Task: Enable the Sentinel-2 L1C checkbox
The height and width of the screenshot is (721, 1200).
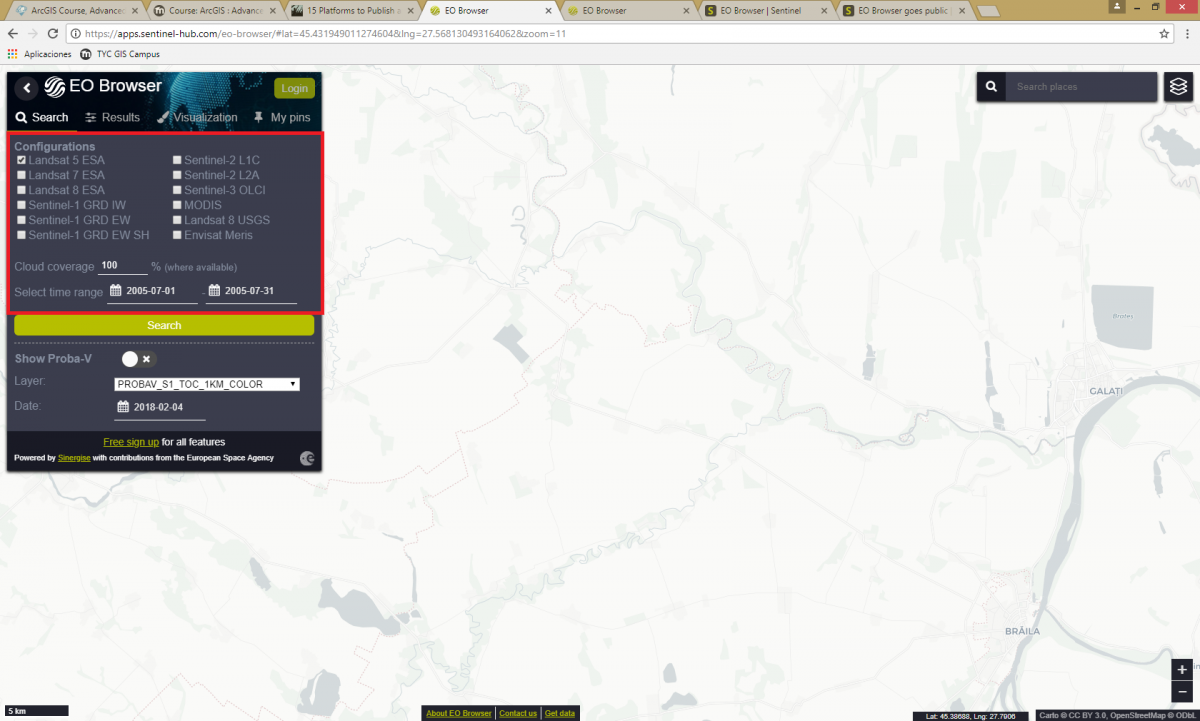Action: coord(177,159)
